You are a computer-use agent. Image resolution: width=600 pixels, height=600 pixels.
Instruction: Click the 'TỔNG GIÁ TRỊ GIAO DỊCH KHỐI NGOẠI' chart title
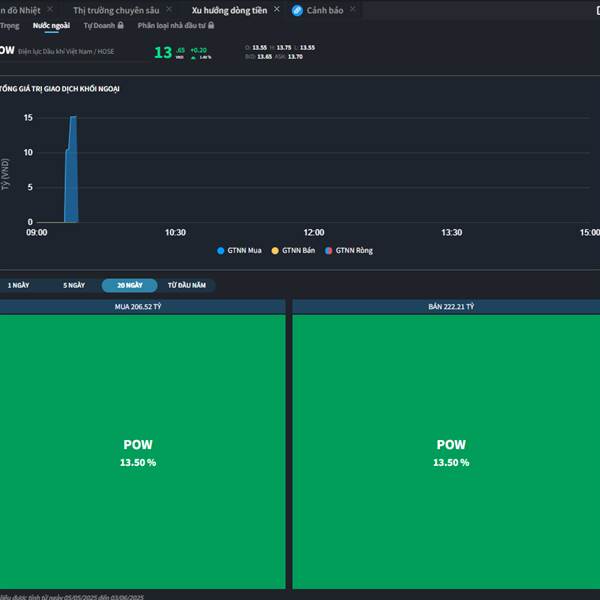[x=60, y=89]
